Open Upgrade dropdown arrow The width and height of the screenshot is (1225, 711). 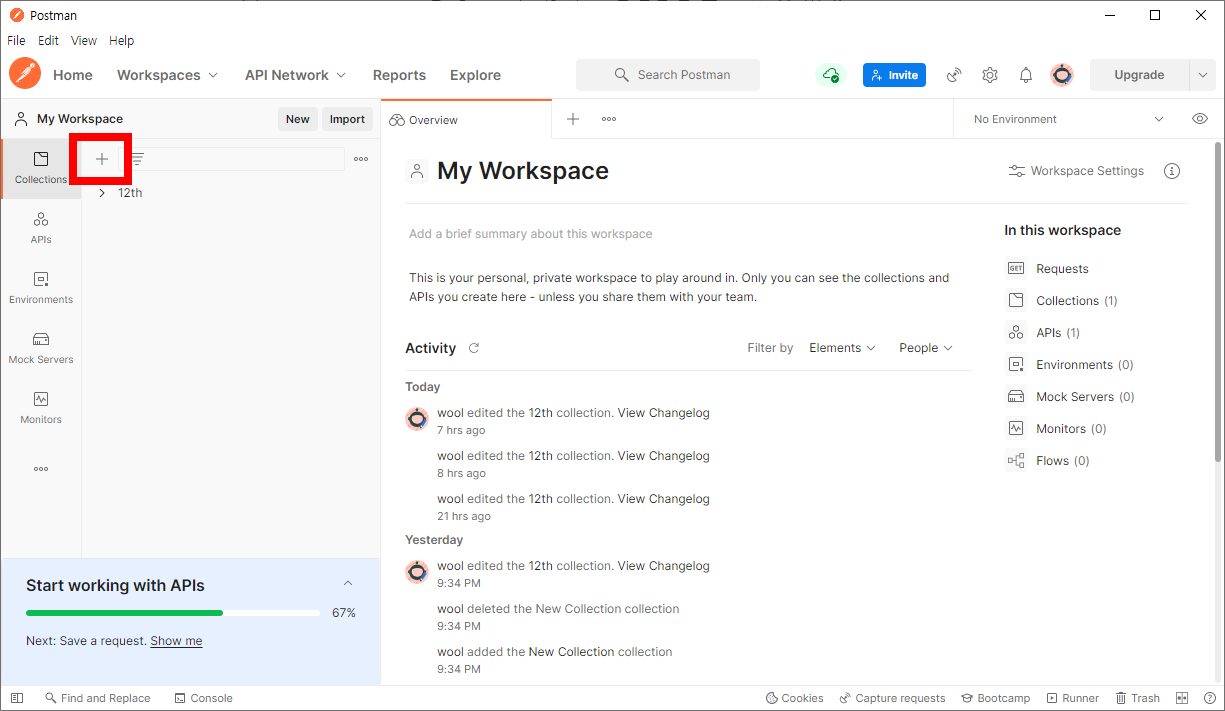(x=1202, y=75)
